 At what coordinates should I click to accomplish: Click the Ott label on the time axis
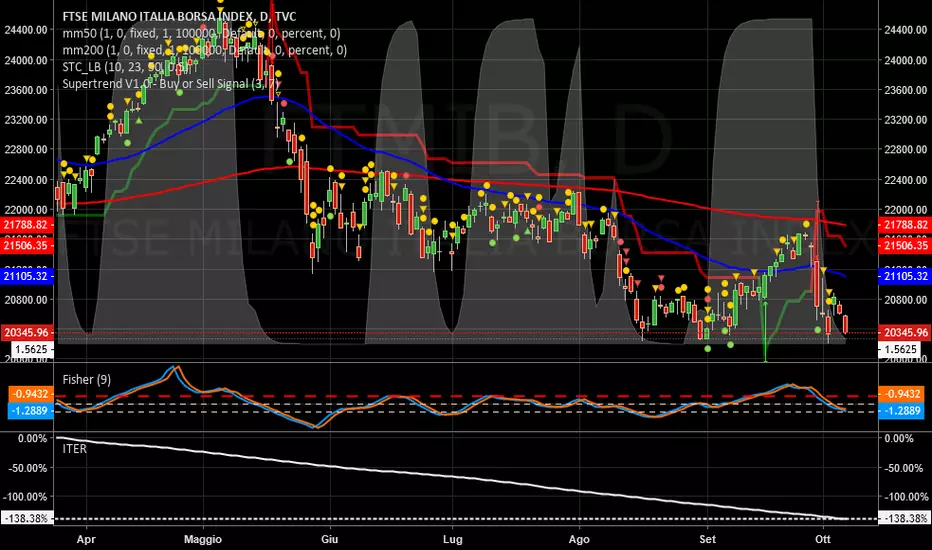point(822,536)
